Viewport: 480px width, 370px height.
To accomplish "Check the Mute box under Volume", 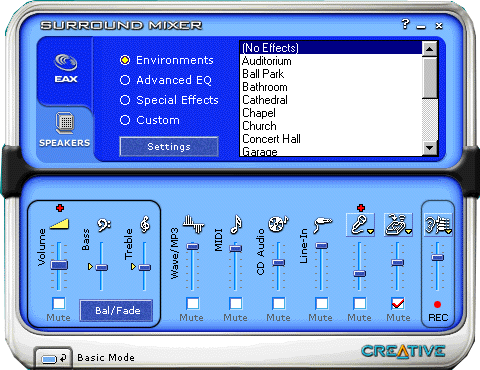I will [x=59, y=303].
